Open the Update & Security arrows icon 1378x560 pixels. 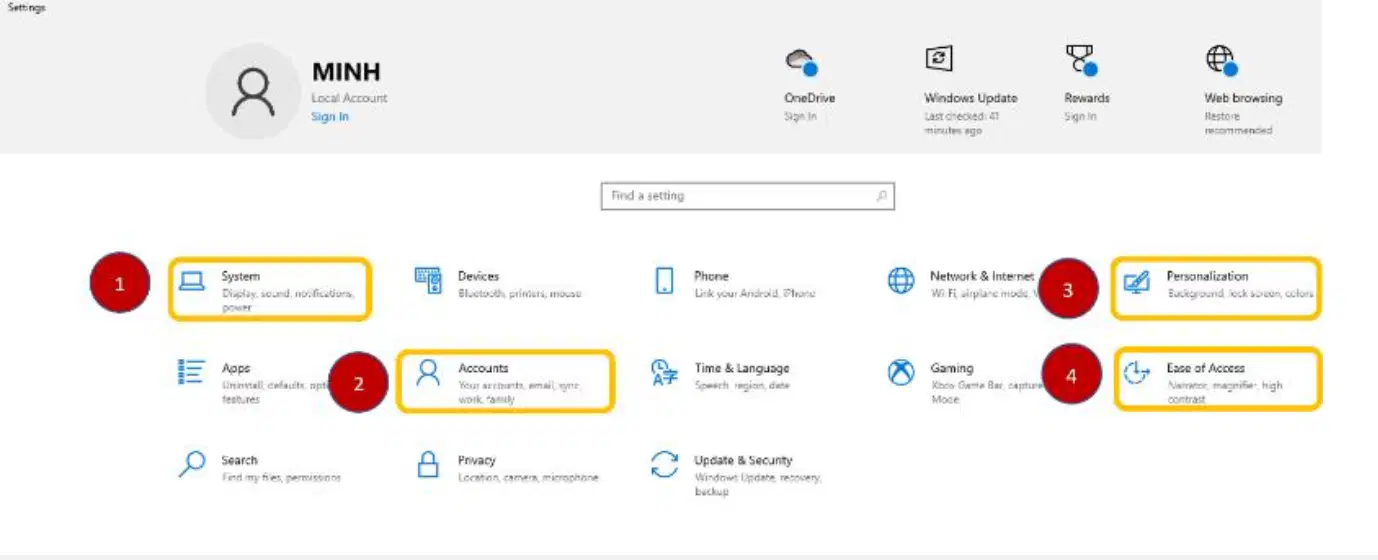pos(664,465)
